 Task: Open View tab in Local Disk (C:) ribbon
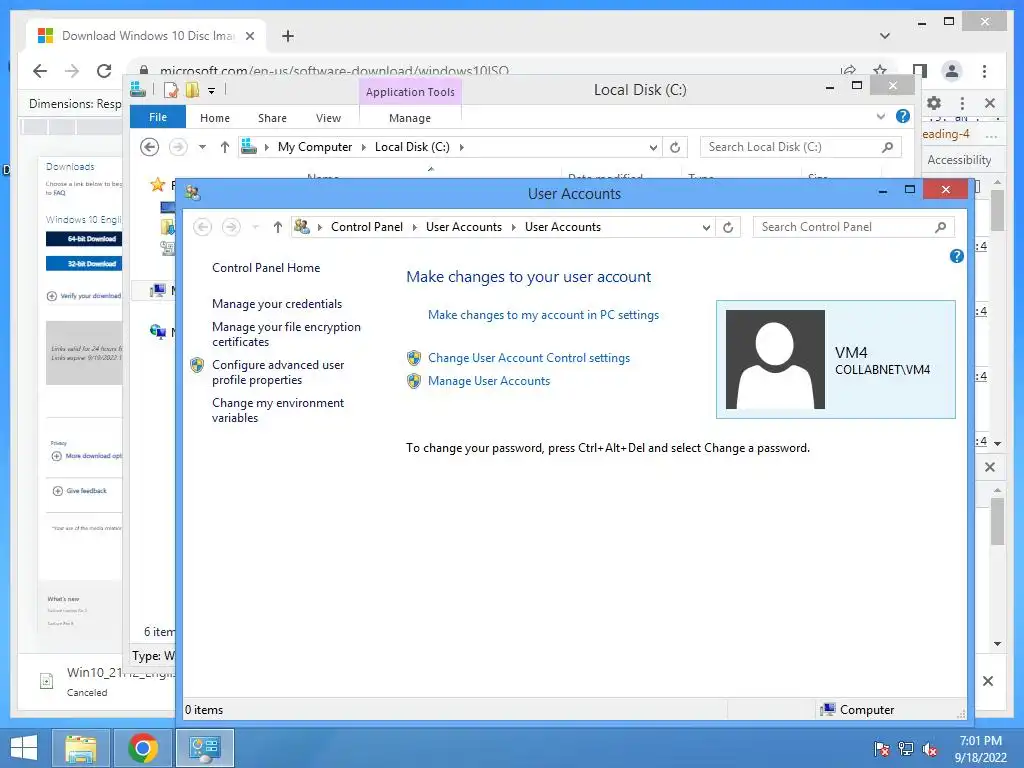328,118
